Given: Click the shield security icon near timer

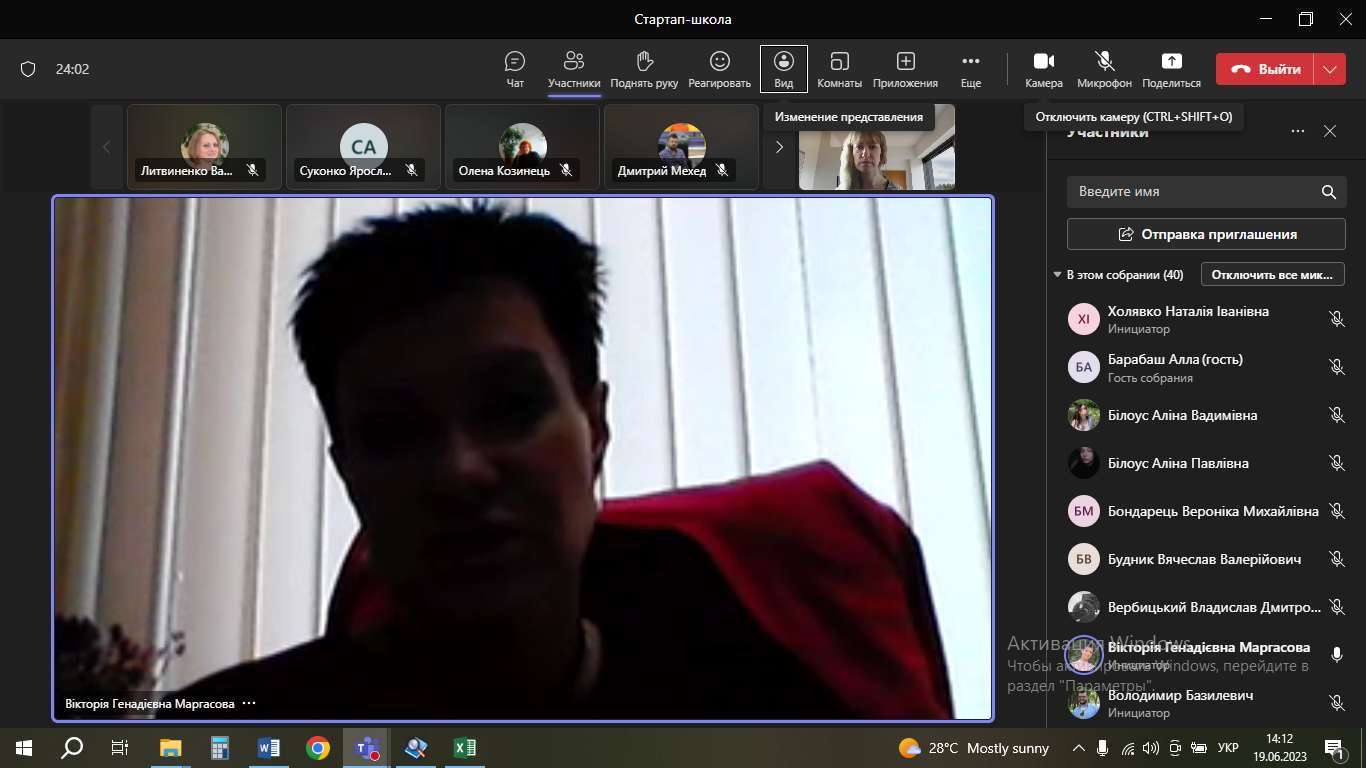Looking at the screenshot, I should pyautogui.click(x=28, y=69).
